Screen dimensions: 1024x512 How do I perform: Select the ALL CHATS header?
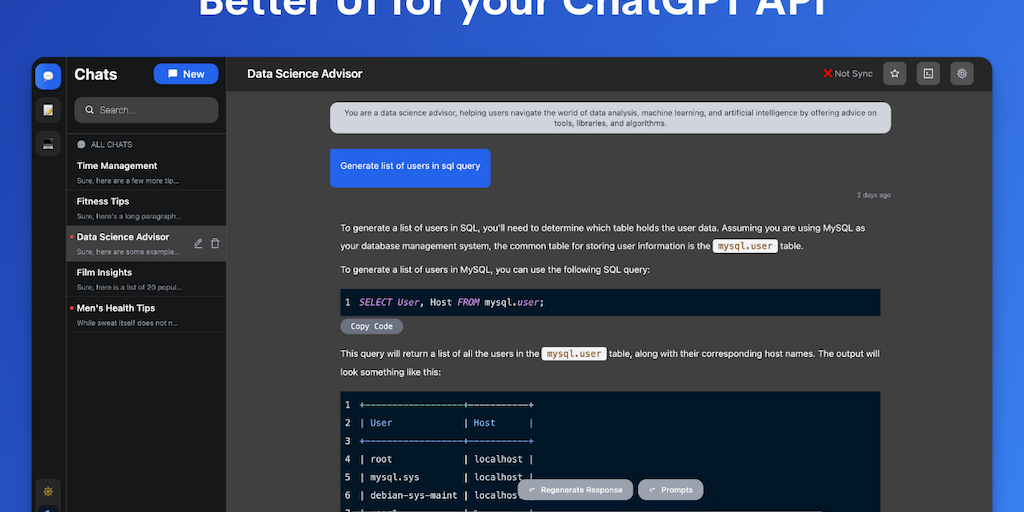coord(104,144)
